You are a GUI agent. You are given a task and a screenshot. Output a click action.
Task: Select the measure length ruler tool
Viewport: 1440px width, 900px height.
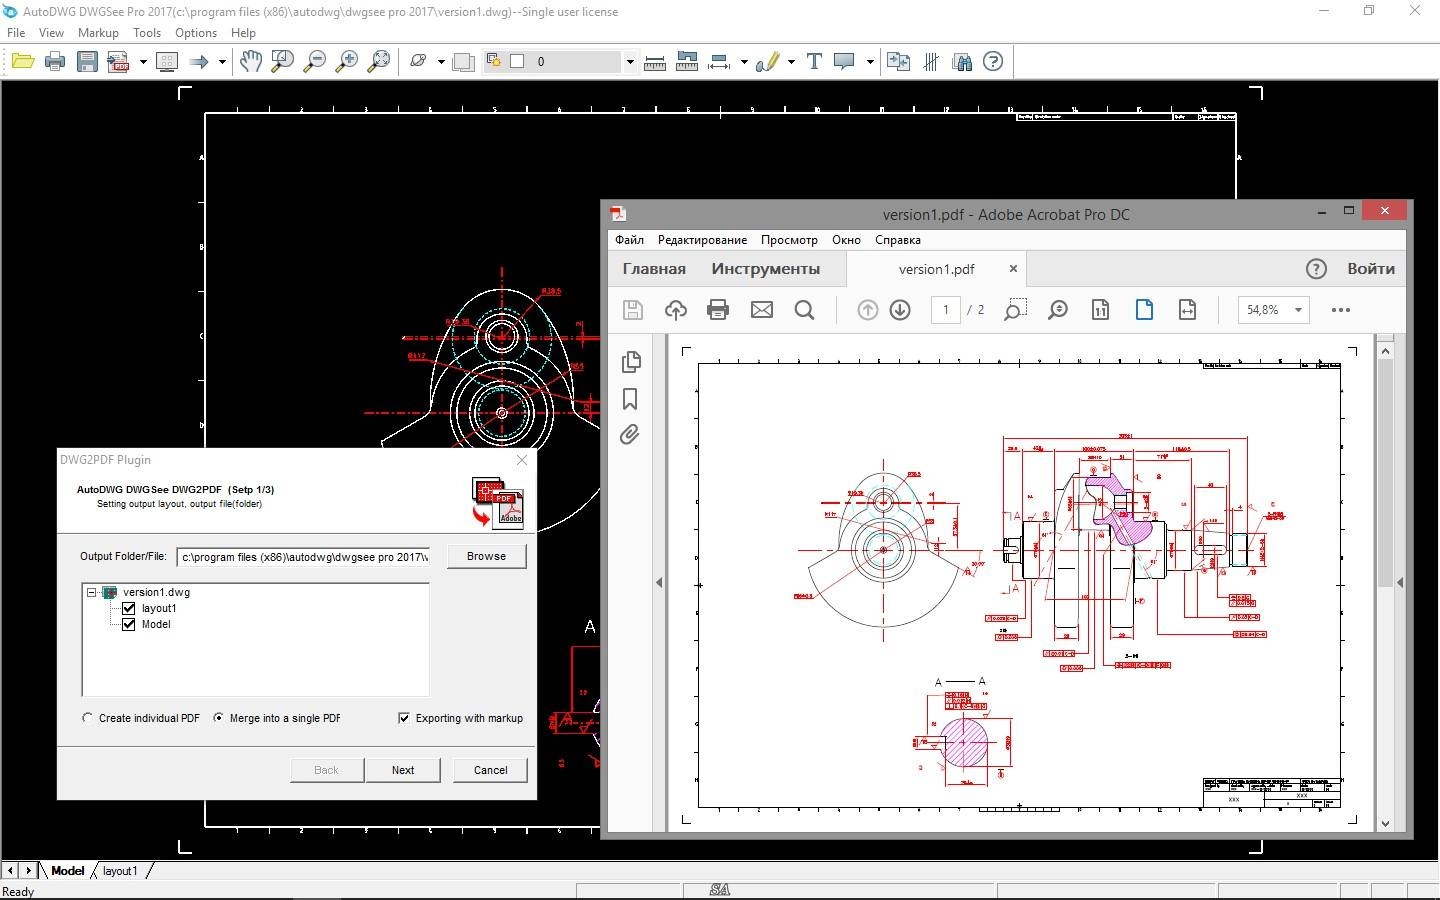point(655,62)
